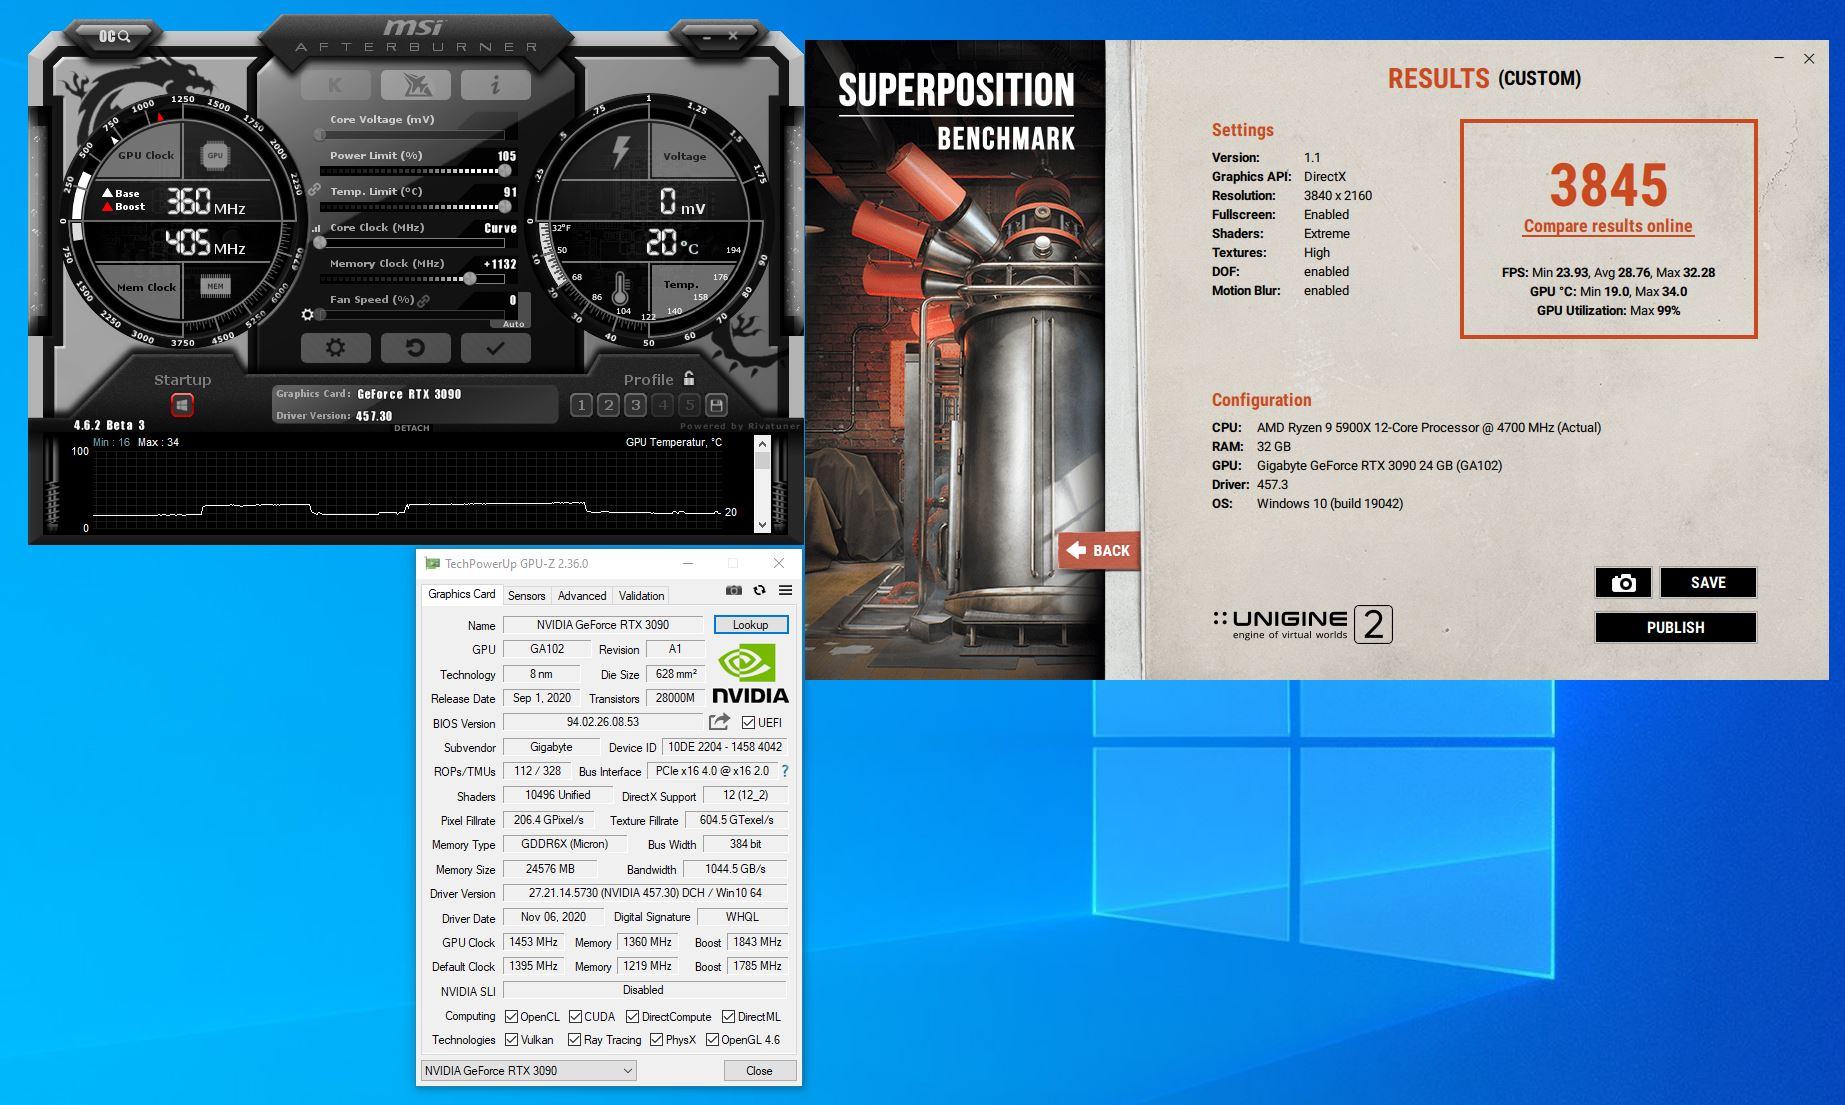1845x1105 pixels.
Task: Take a Superposition results screenshot
Action: pos(1623,583)
